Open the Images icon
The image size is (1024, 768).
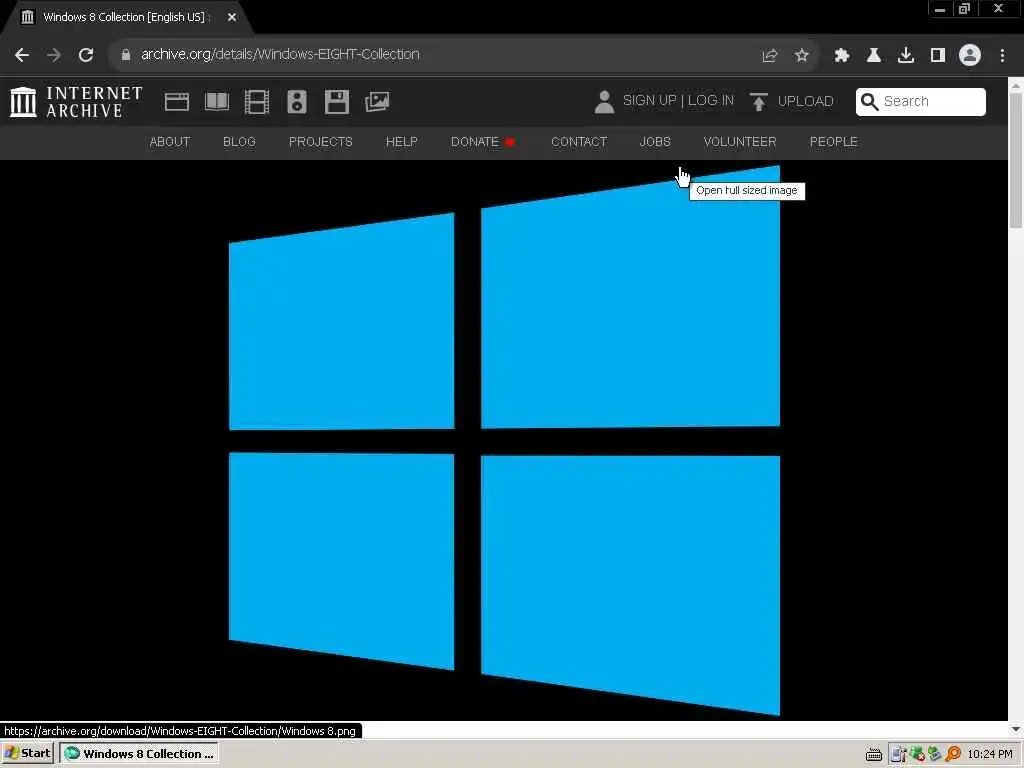(x=377, y=102)
